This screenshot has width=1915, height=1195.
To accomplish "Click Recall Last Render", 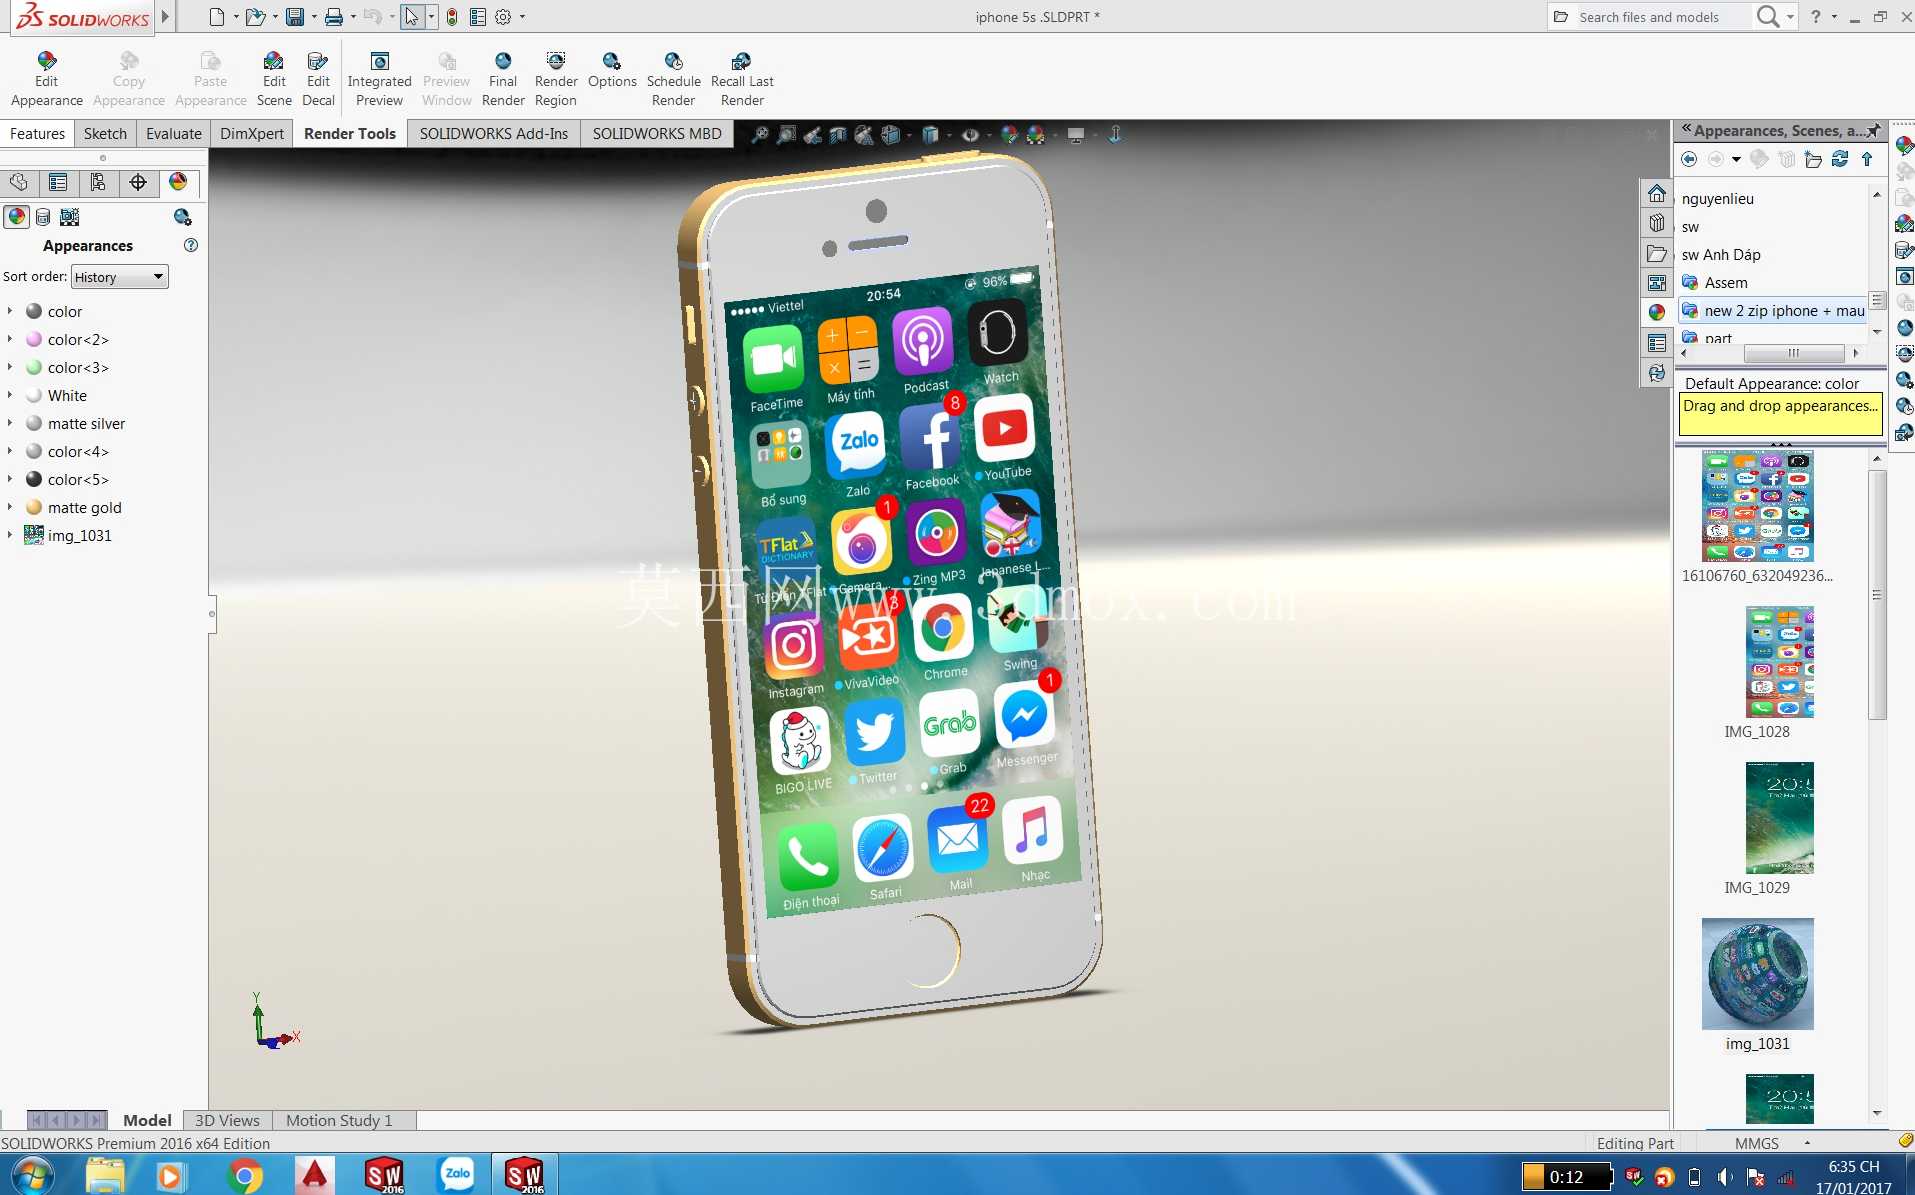I will coord(742,79).
